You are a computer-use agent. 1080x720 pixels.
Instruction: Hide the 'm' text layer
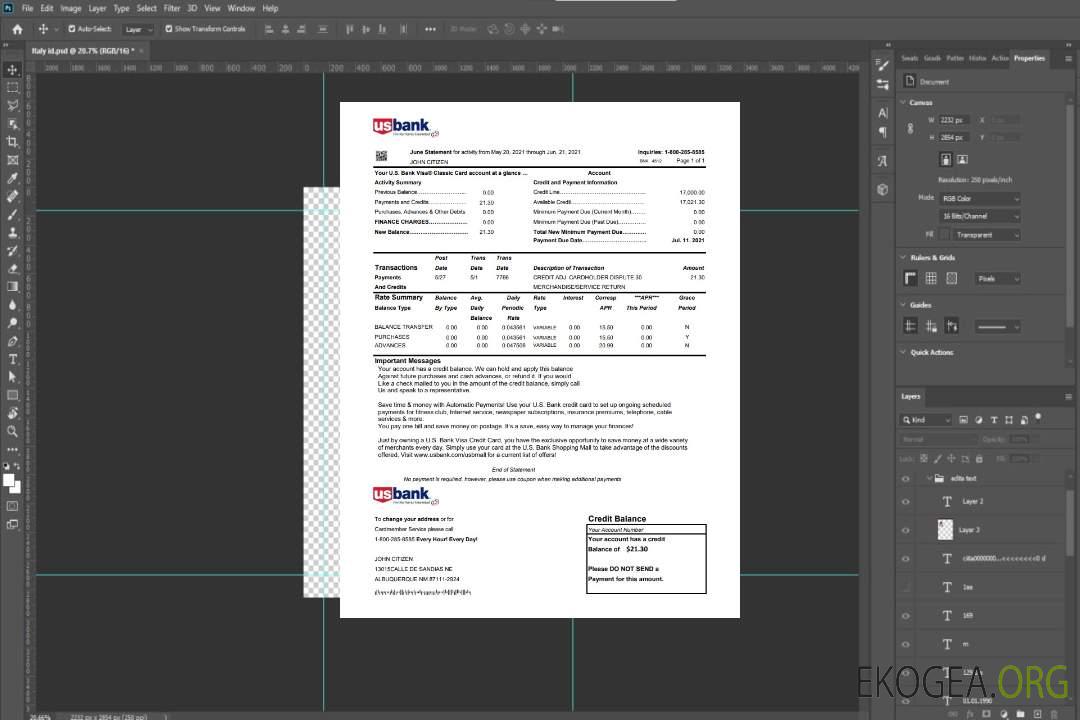(906, 645)
